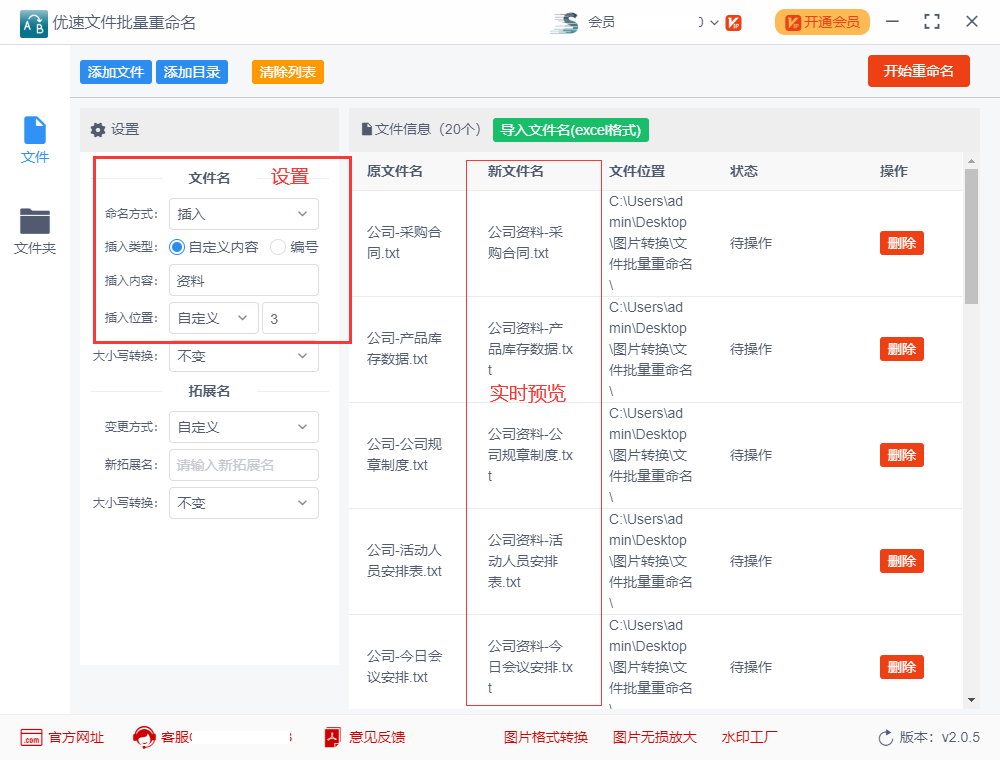Click 待操作 status of 公司-采购合同.txt row

[x=751, y=243]
